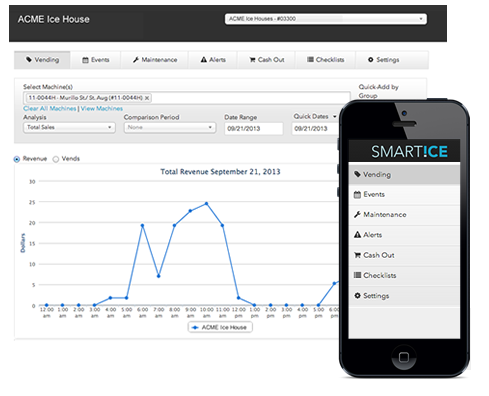Click the 10:00 am peak data point
The height and width of the screenshot is (396, 489).
(206, 203)
